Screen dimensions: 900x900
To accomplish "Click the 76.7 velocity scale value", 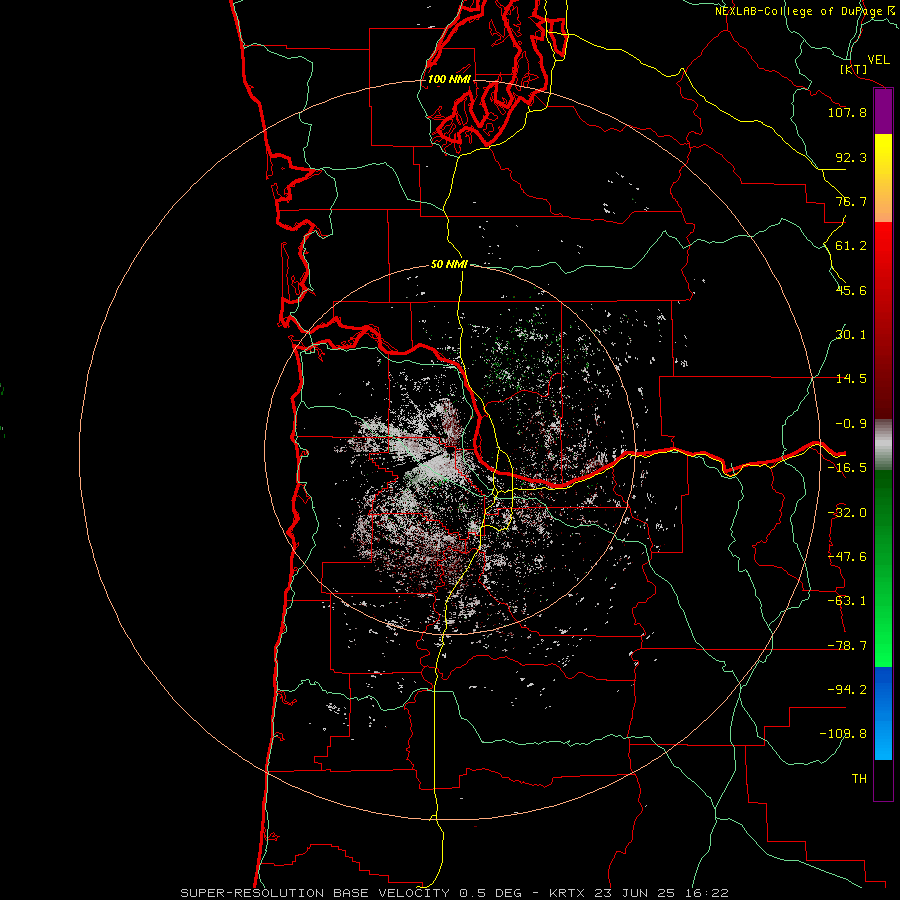I will (851, 201).
